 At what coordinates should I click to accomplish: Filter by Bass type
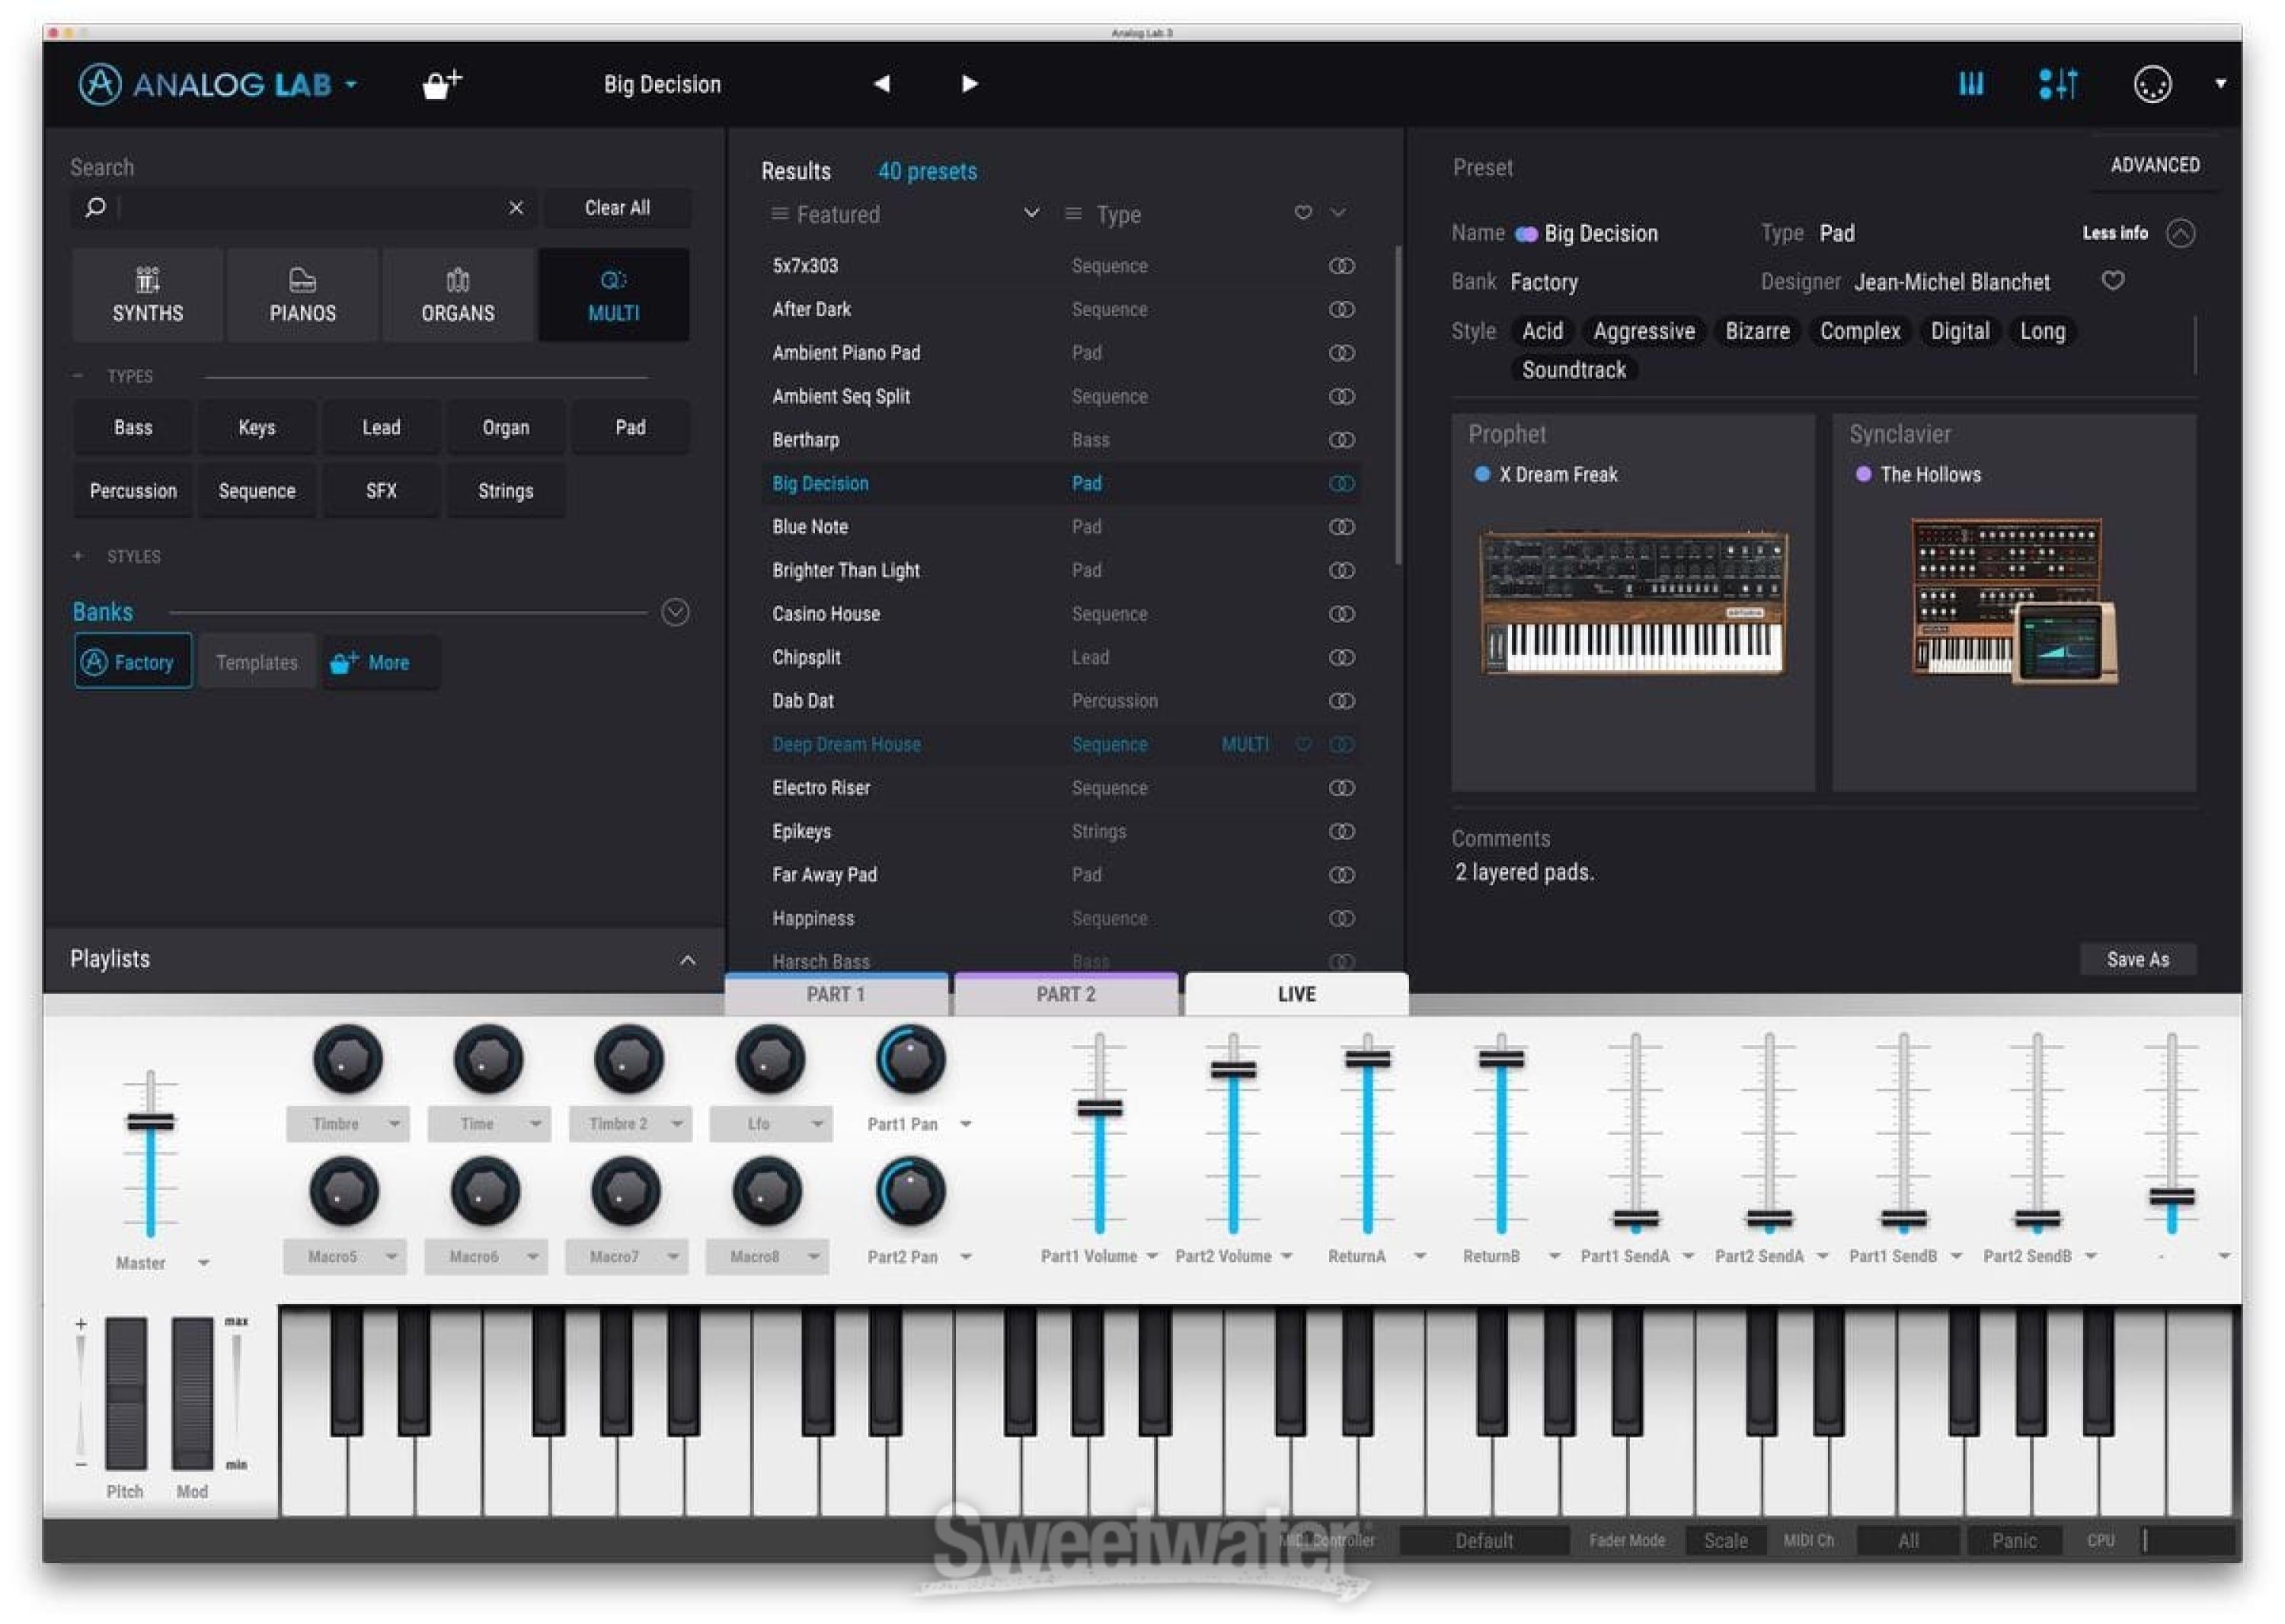click(133, 428)
